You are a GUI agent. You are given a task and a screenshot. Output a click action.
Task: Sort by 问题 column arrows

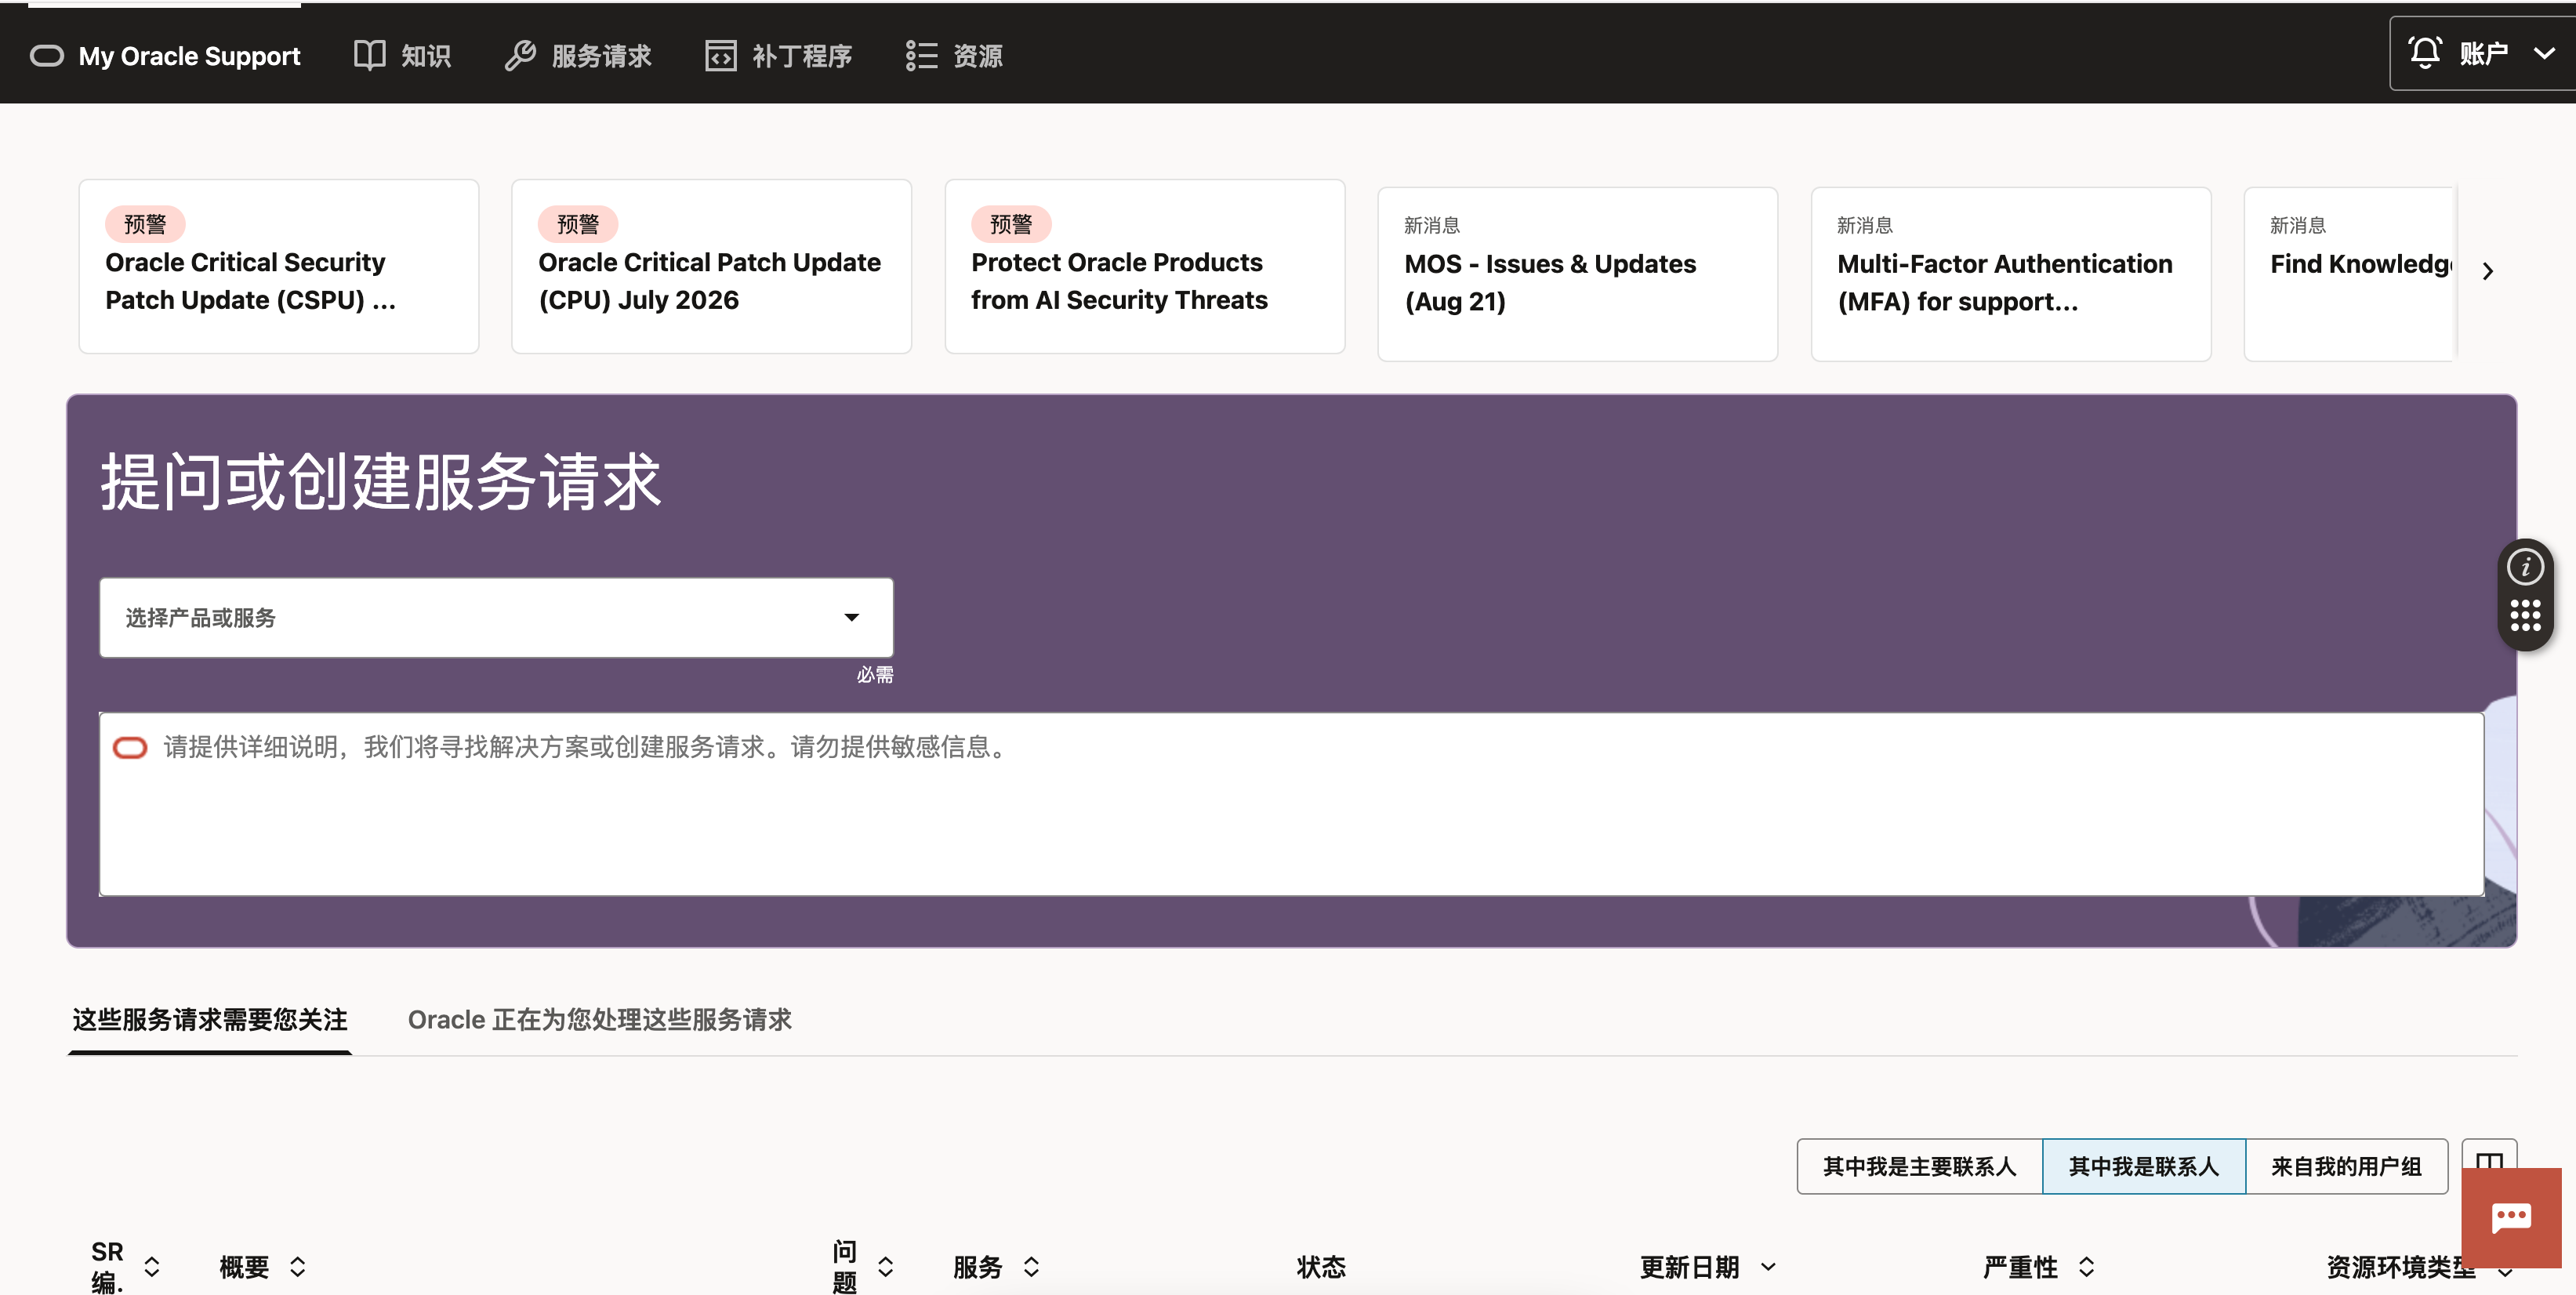pyautogui.click(x=886, y=1267)
